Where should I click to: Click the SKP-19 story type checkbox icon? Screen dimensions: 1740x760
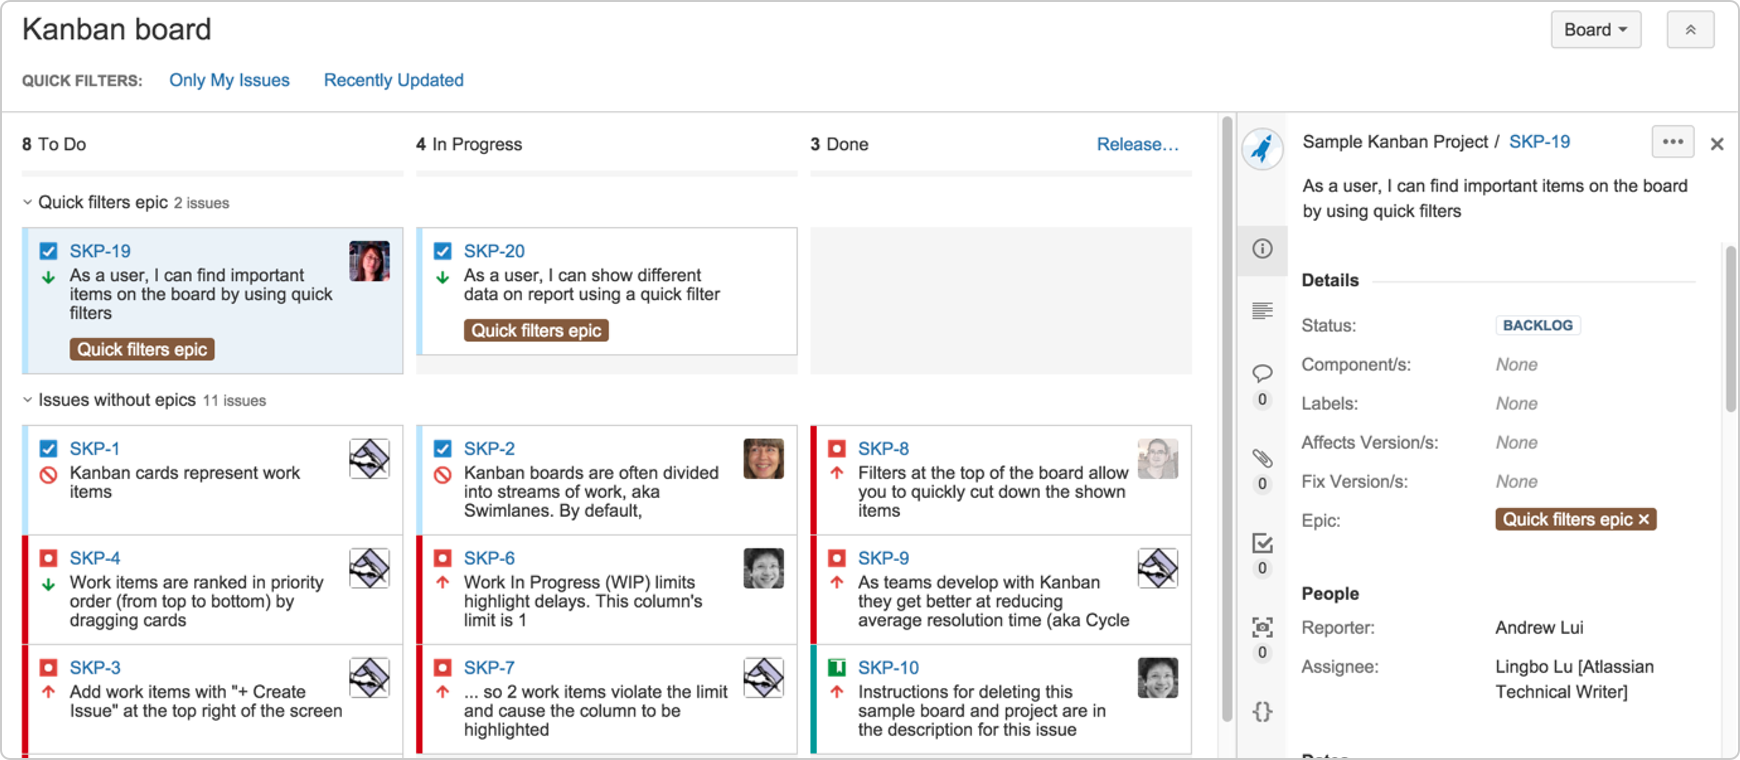tap(48, 251)
